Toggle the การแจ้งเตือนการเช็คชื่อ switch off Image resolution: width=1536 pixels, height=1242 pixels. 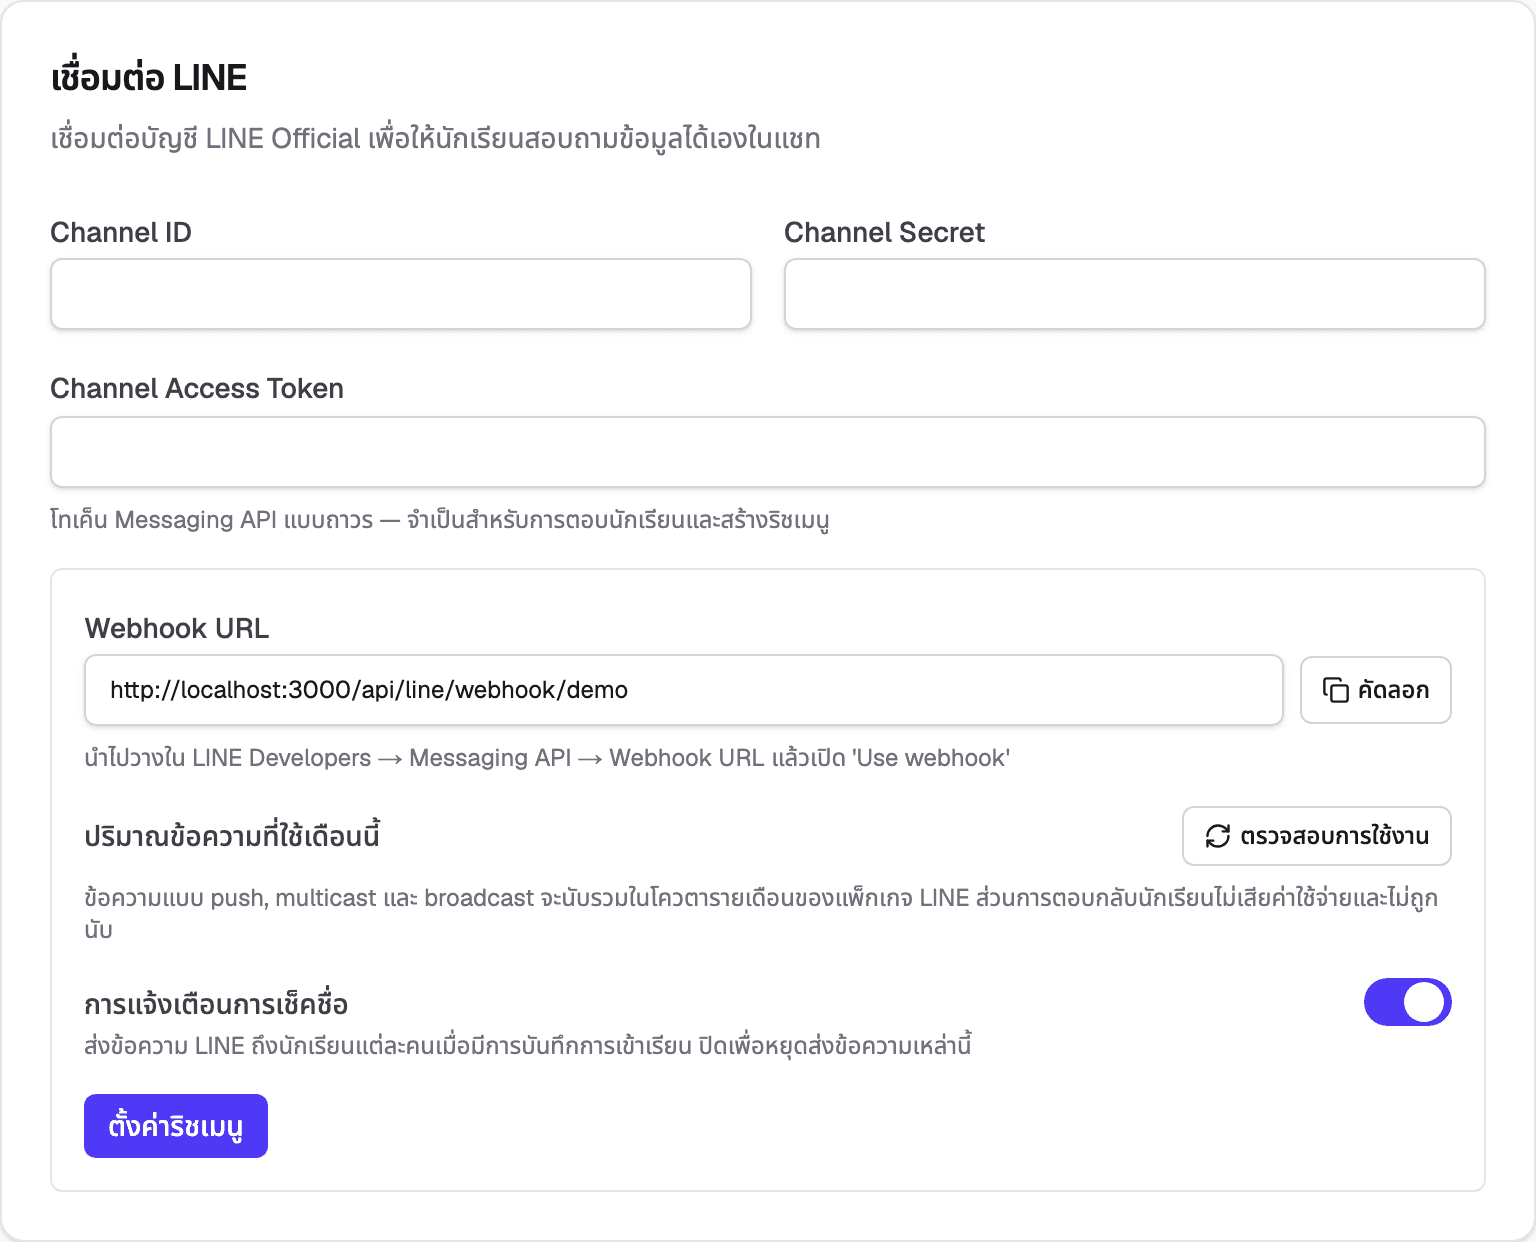pyautogui.click(x=1407, y=1002)
